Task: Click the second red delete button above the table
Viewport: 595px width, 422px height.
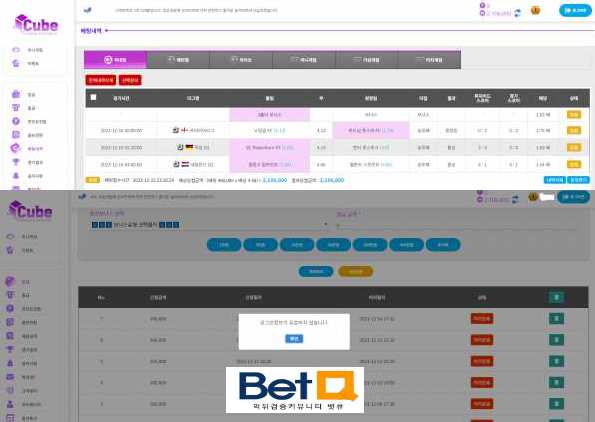Action: (x=130, y=80)
